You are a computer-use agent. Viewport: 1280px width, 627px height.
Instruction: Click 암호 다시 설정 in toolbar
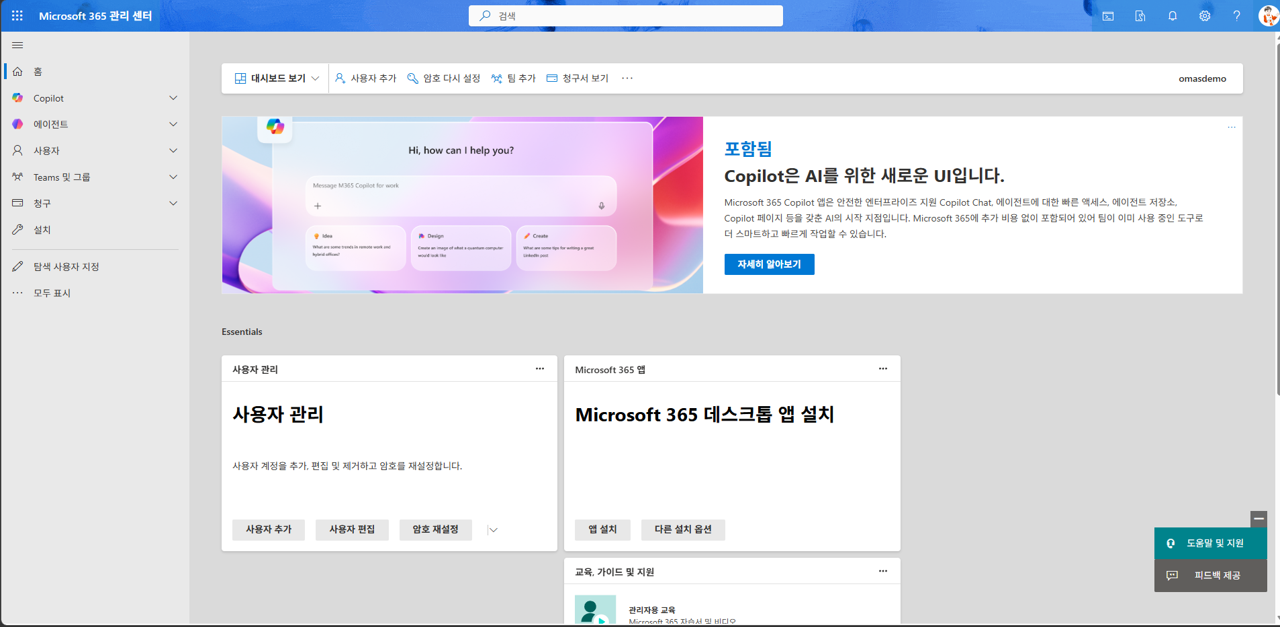pos(443,78)
